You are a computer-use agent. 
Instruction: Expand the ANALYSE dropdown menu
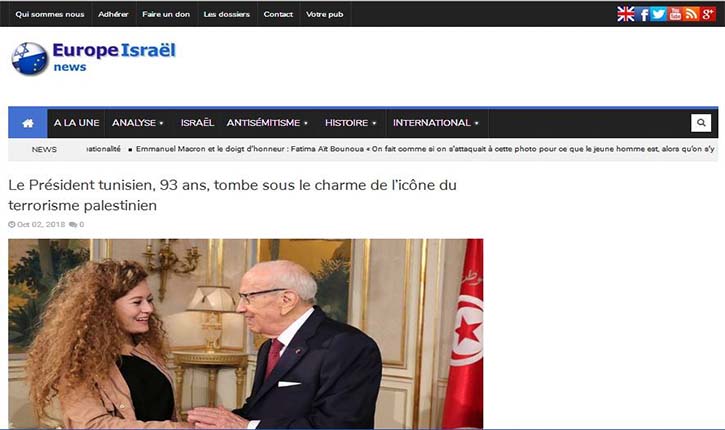(138, 123)
